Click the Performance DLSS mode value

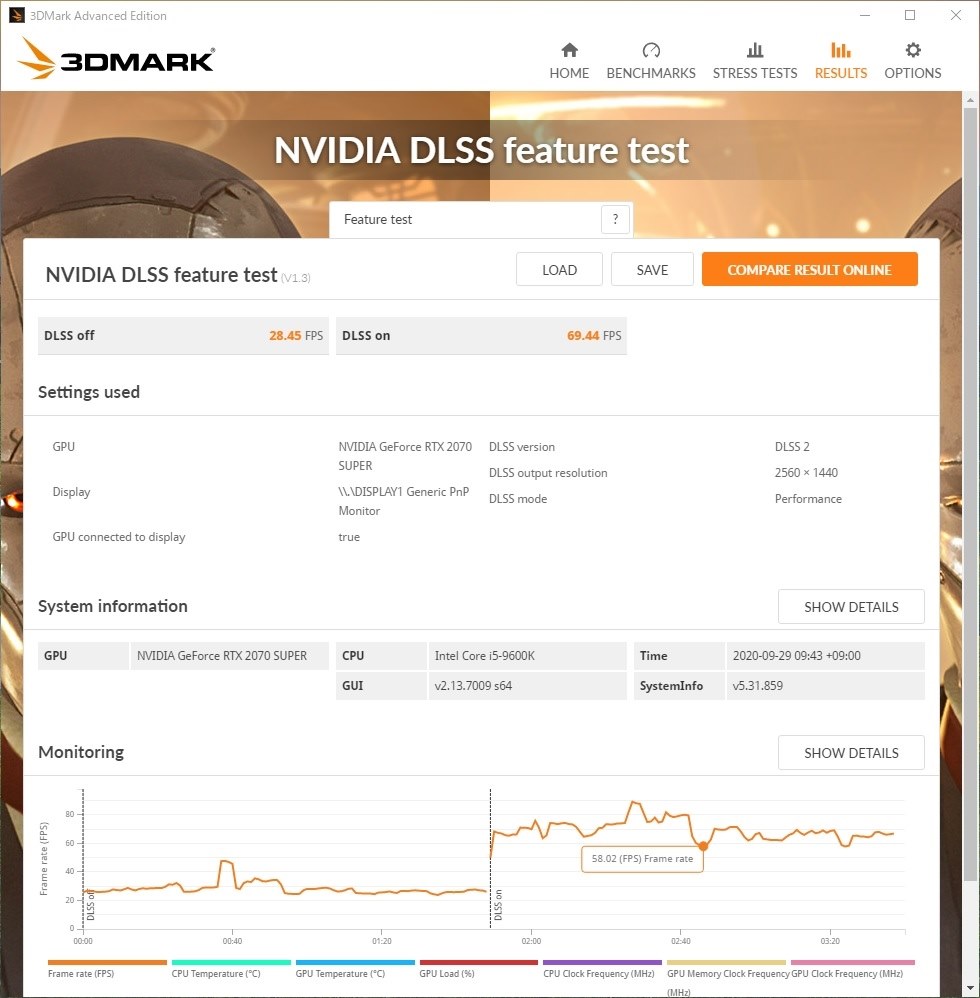[x=808, y=498]
